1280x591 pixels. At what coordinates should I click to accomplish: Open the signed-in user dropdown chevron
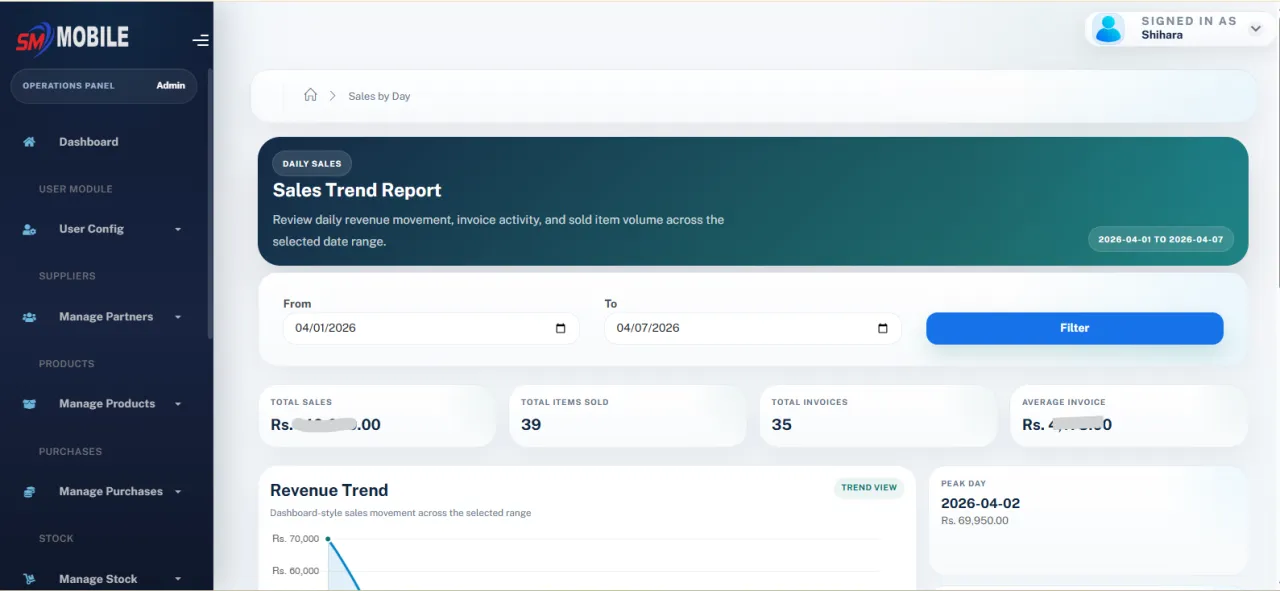(1256, 29)
